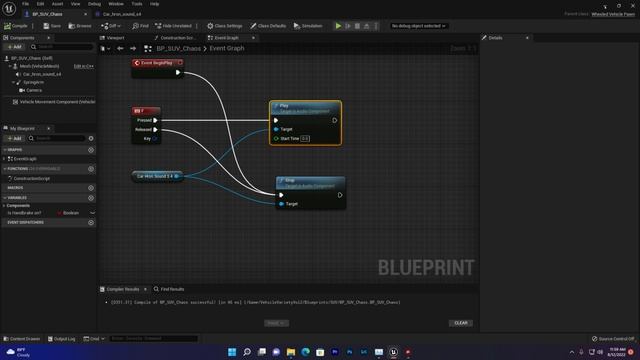This screenshot has height=360, width=640.
Task: Click the Pressed pin on F key node
Action: [155, 120]
